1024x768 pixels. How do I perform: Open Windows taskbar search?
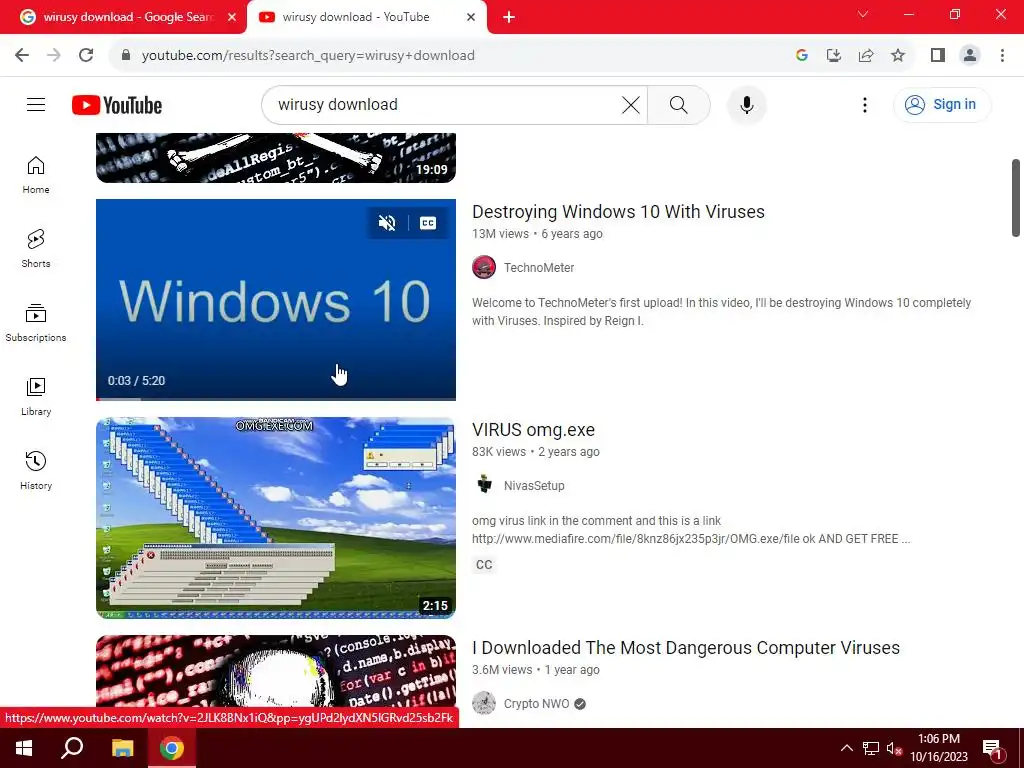72,748
